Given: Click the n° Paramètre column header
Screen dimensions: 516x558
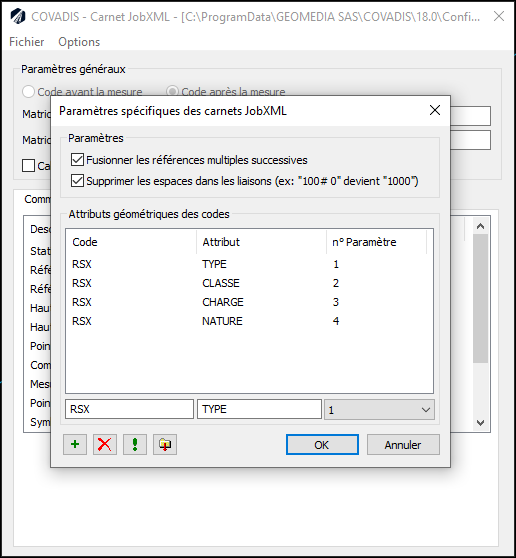Looking at the screenshot, I should 376,242.
